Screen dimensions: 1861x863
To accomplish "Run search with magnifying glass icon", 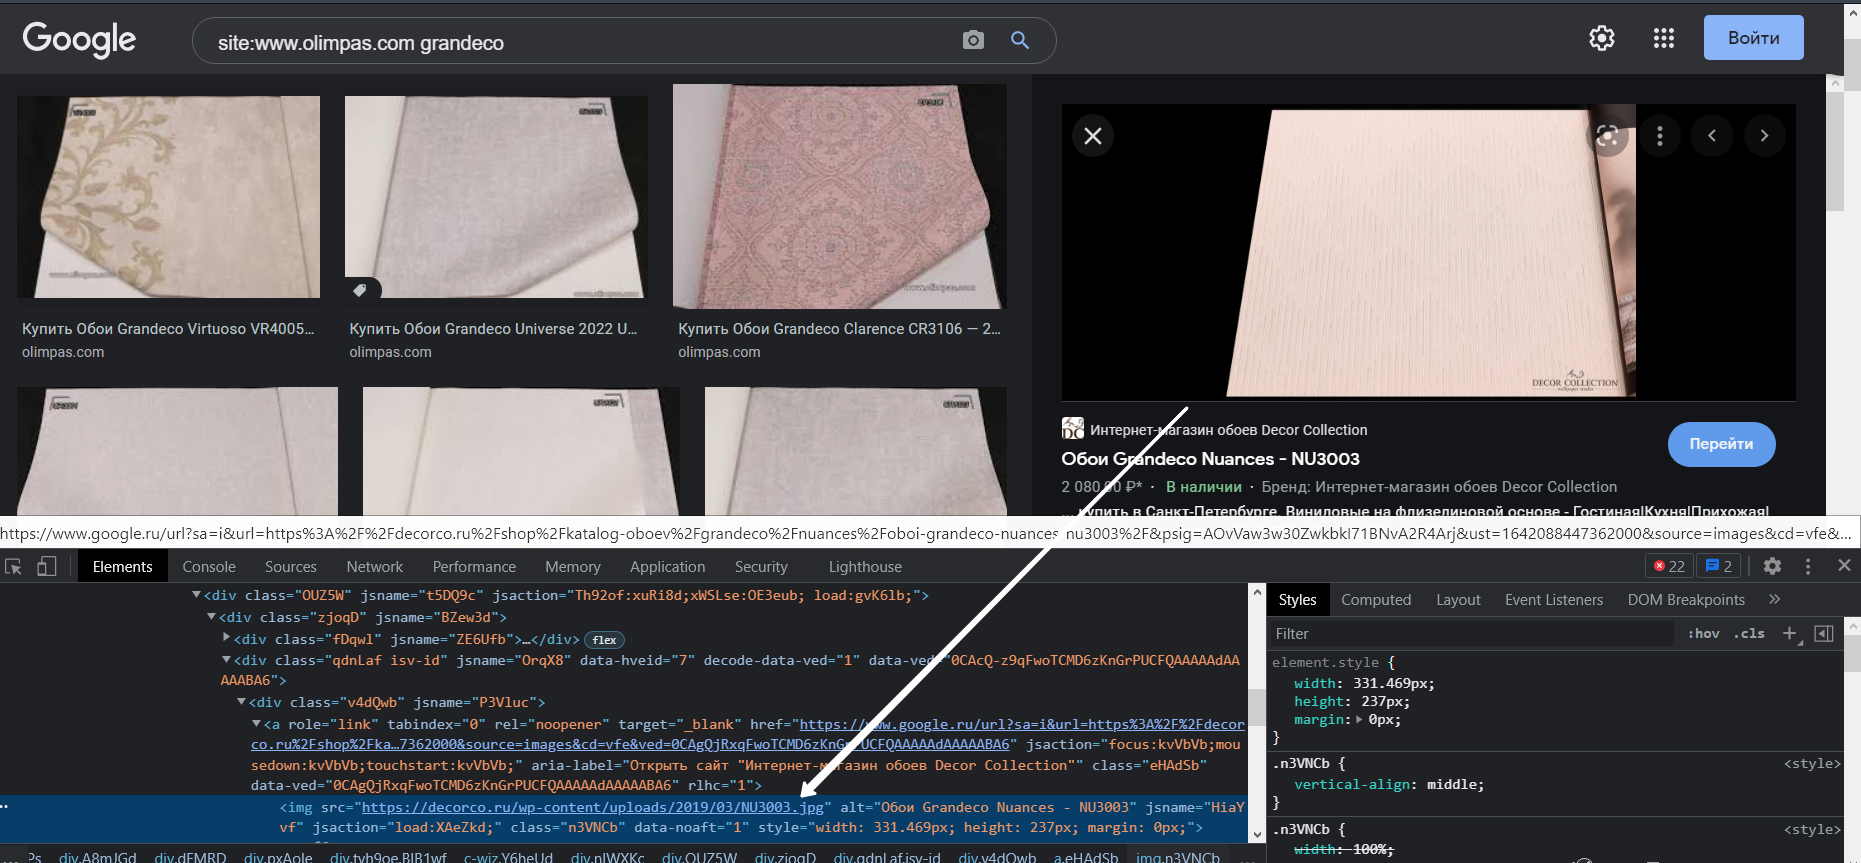I will 1020,40.
